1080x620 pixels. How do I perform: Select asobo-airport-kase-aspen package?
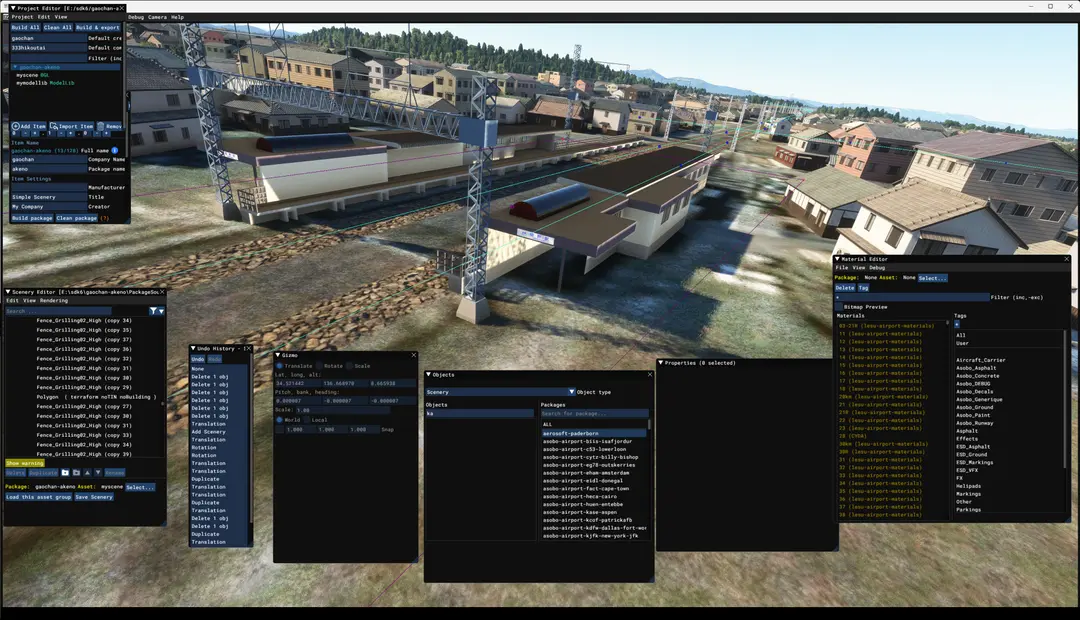(580, 513)
